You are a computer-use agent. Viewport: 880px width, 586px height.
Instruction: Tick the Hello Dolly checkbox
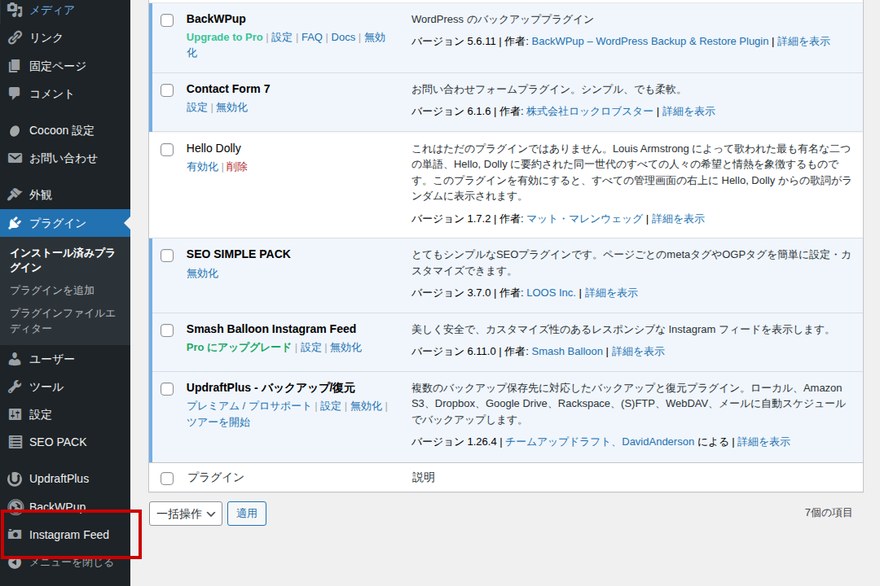click(x=167, y=149)
